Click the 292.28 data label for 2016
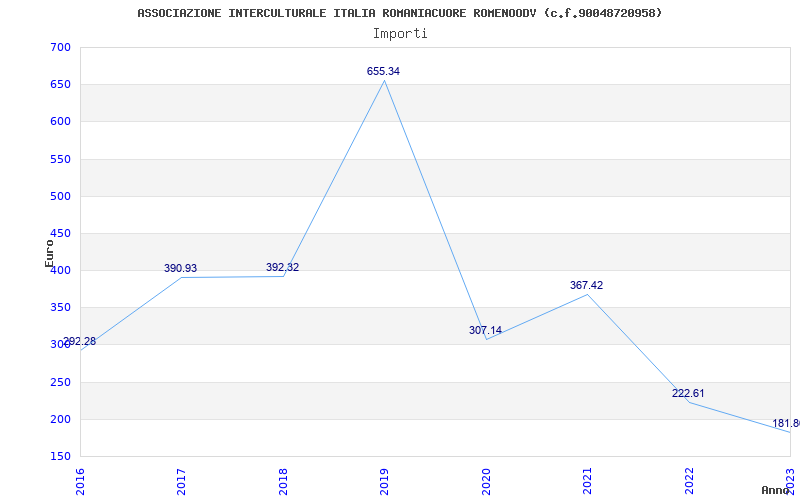This screenshot has width=800, height=500. pyautogui.click(x=79, y=342)
